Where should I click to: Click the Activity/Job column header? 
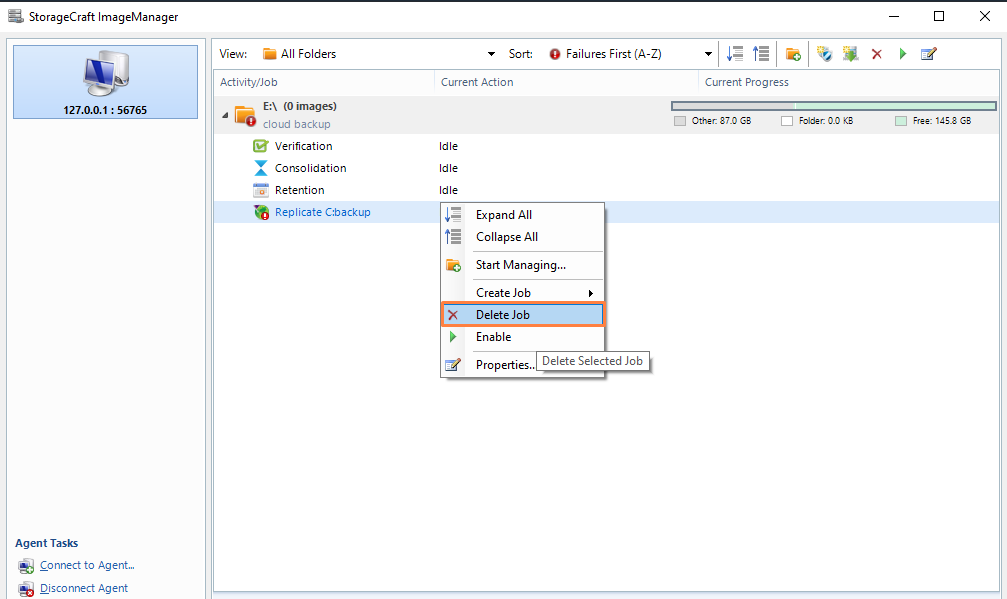(x=324, y=82)
